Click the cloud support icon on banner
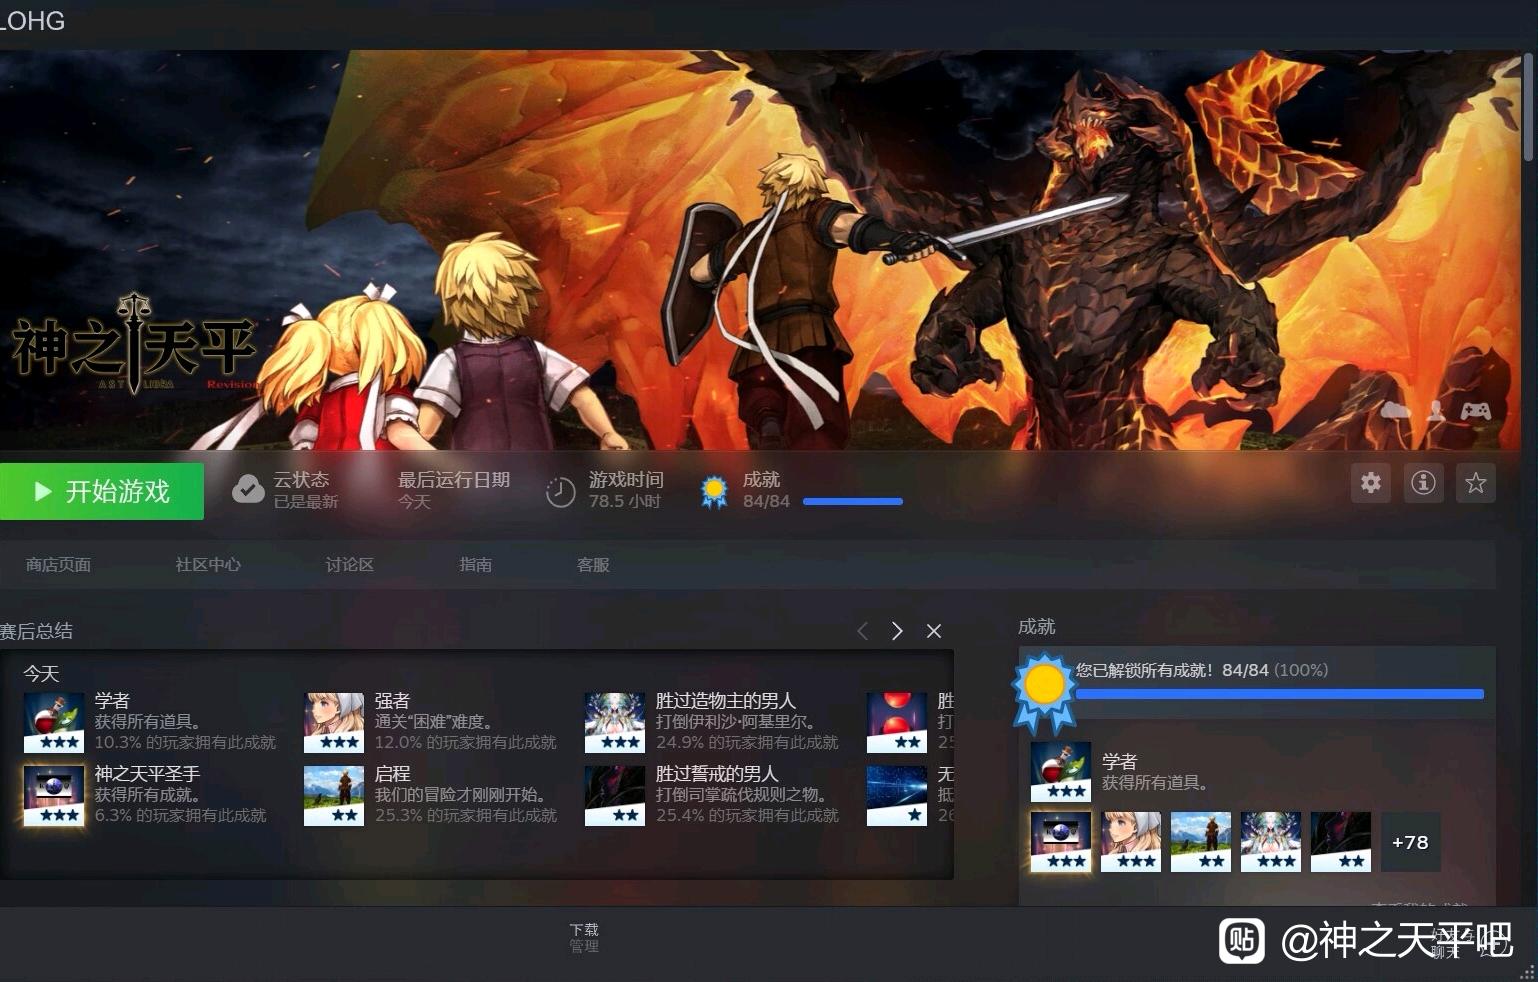Image resolution: width=1538 pixels, height=982 pixels. [1395, 410]
